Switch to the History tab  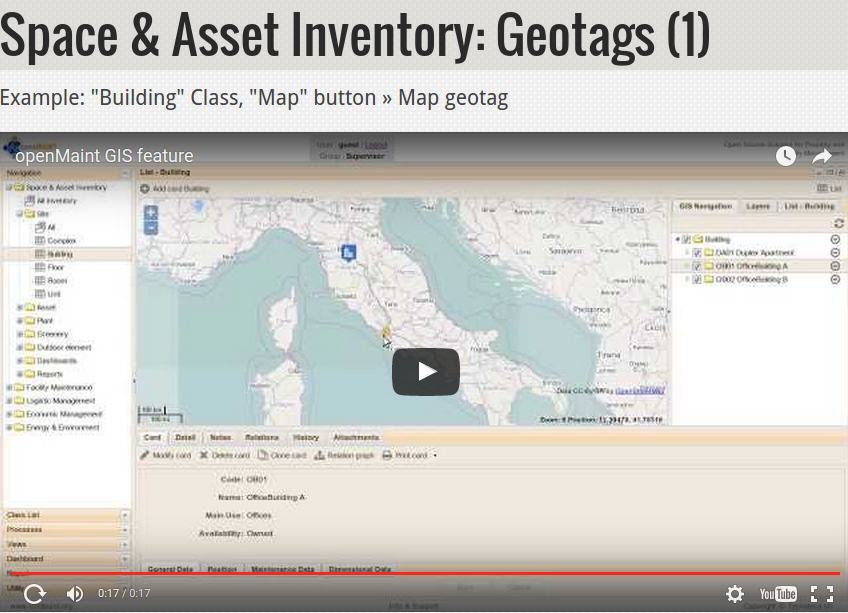coord(306,437)
